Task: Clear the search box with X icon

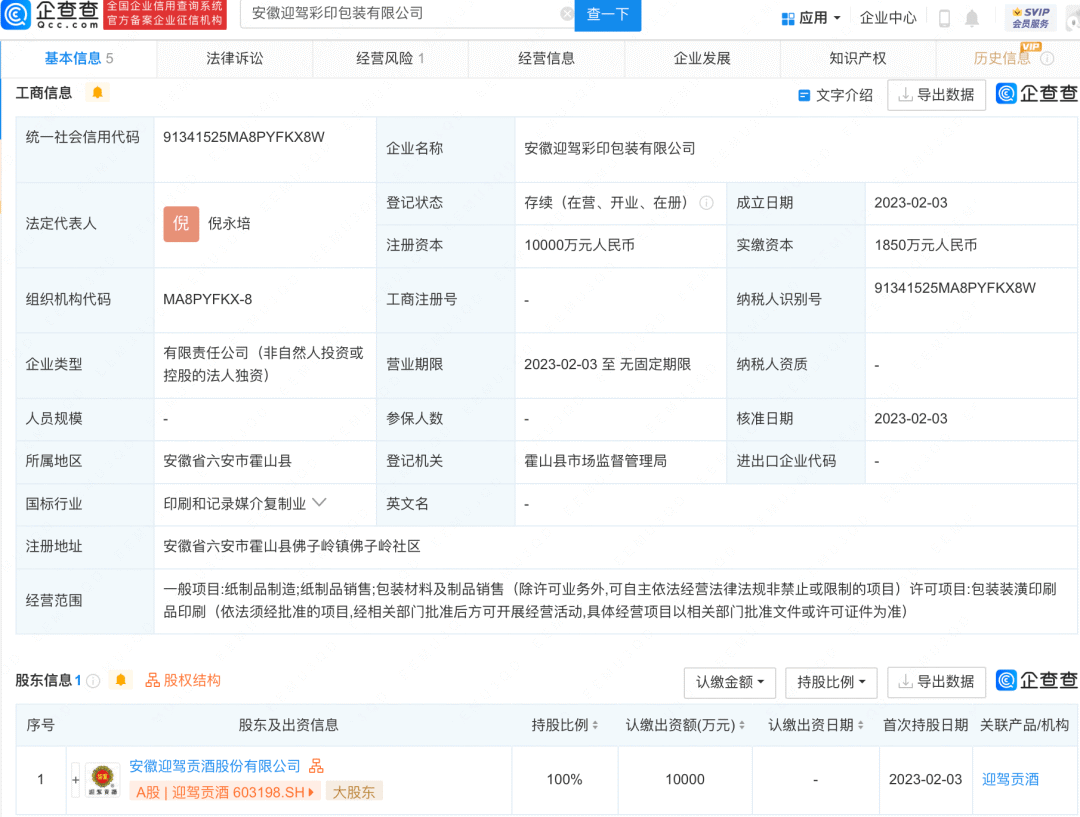Action: pyautogui.click(x=567, y=14)
